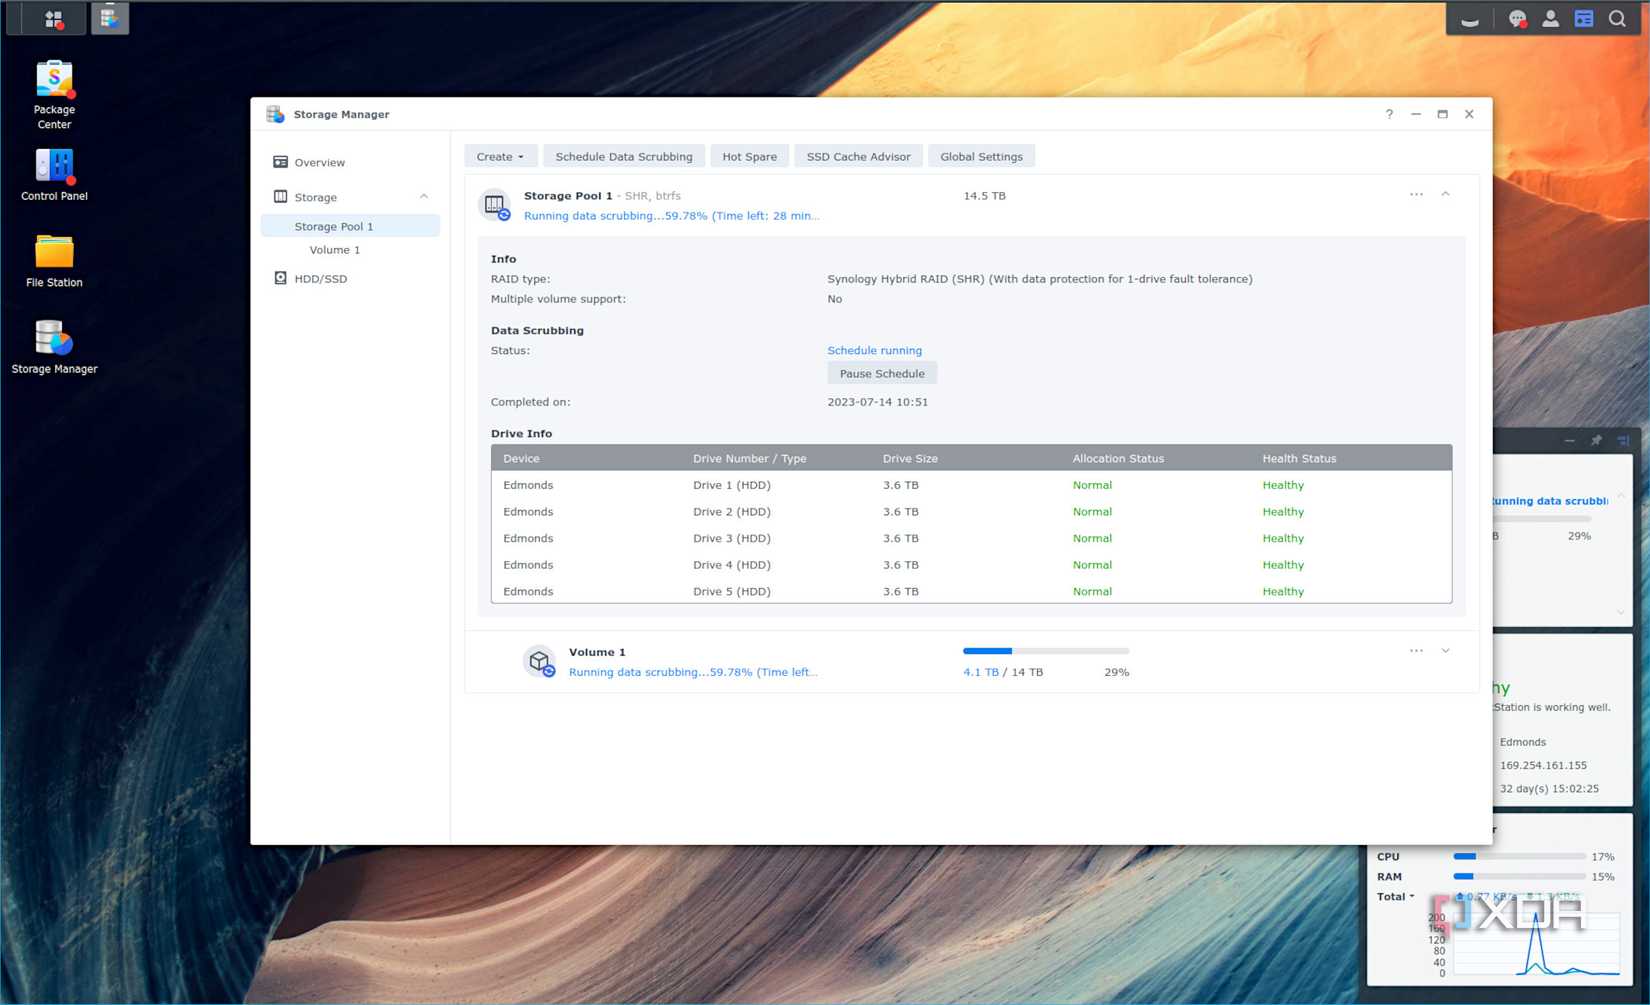The width and height of the screenshot is (1650, 1005).
Task: Open Storage Pool 1 more options menu
Action: point(1416,195)
